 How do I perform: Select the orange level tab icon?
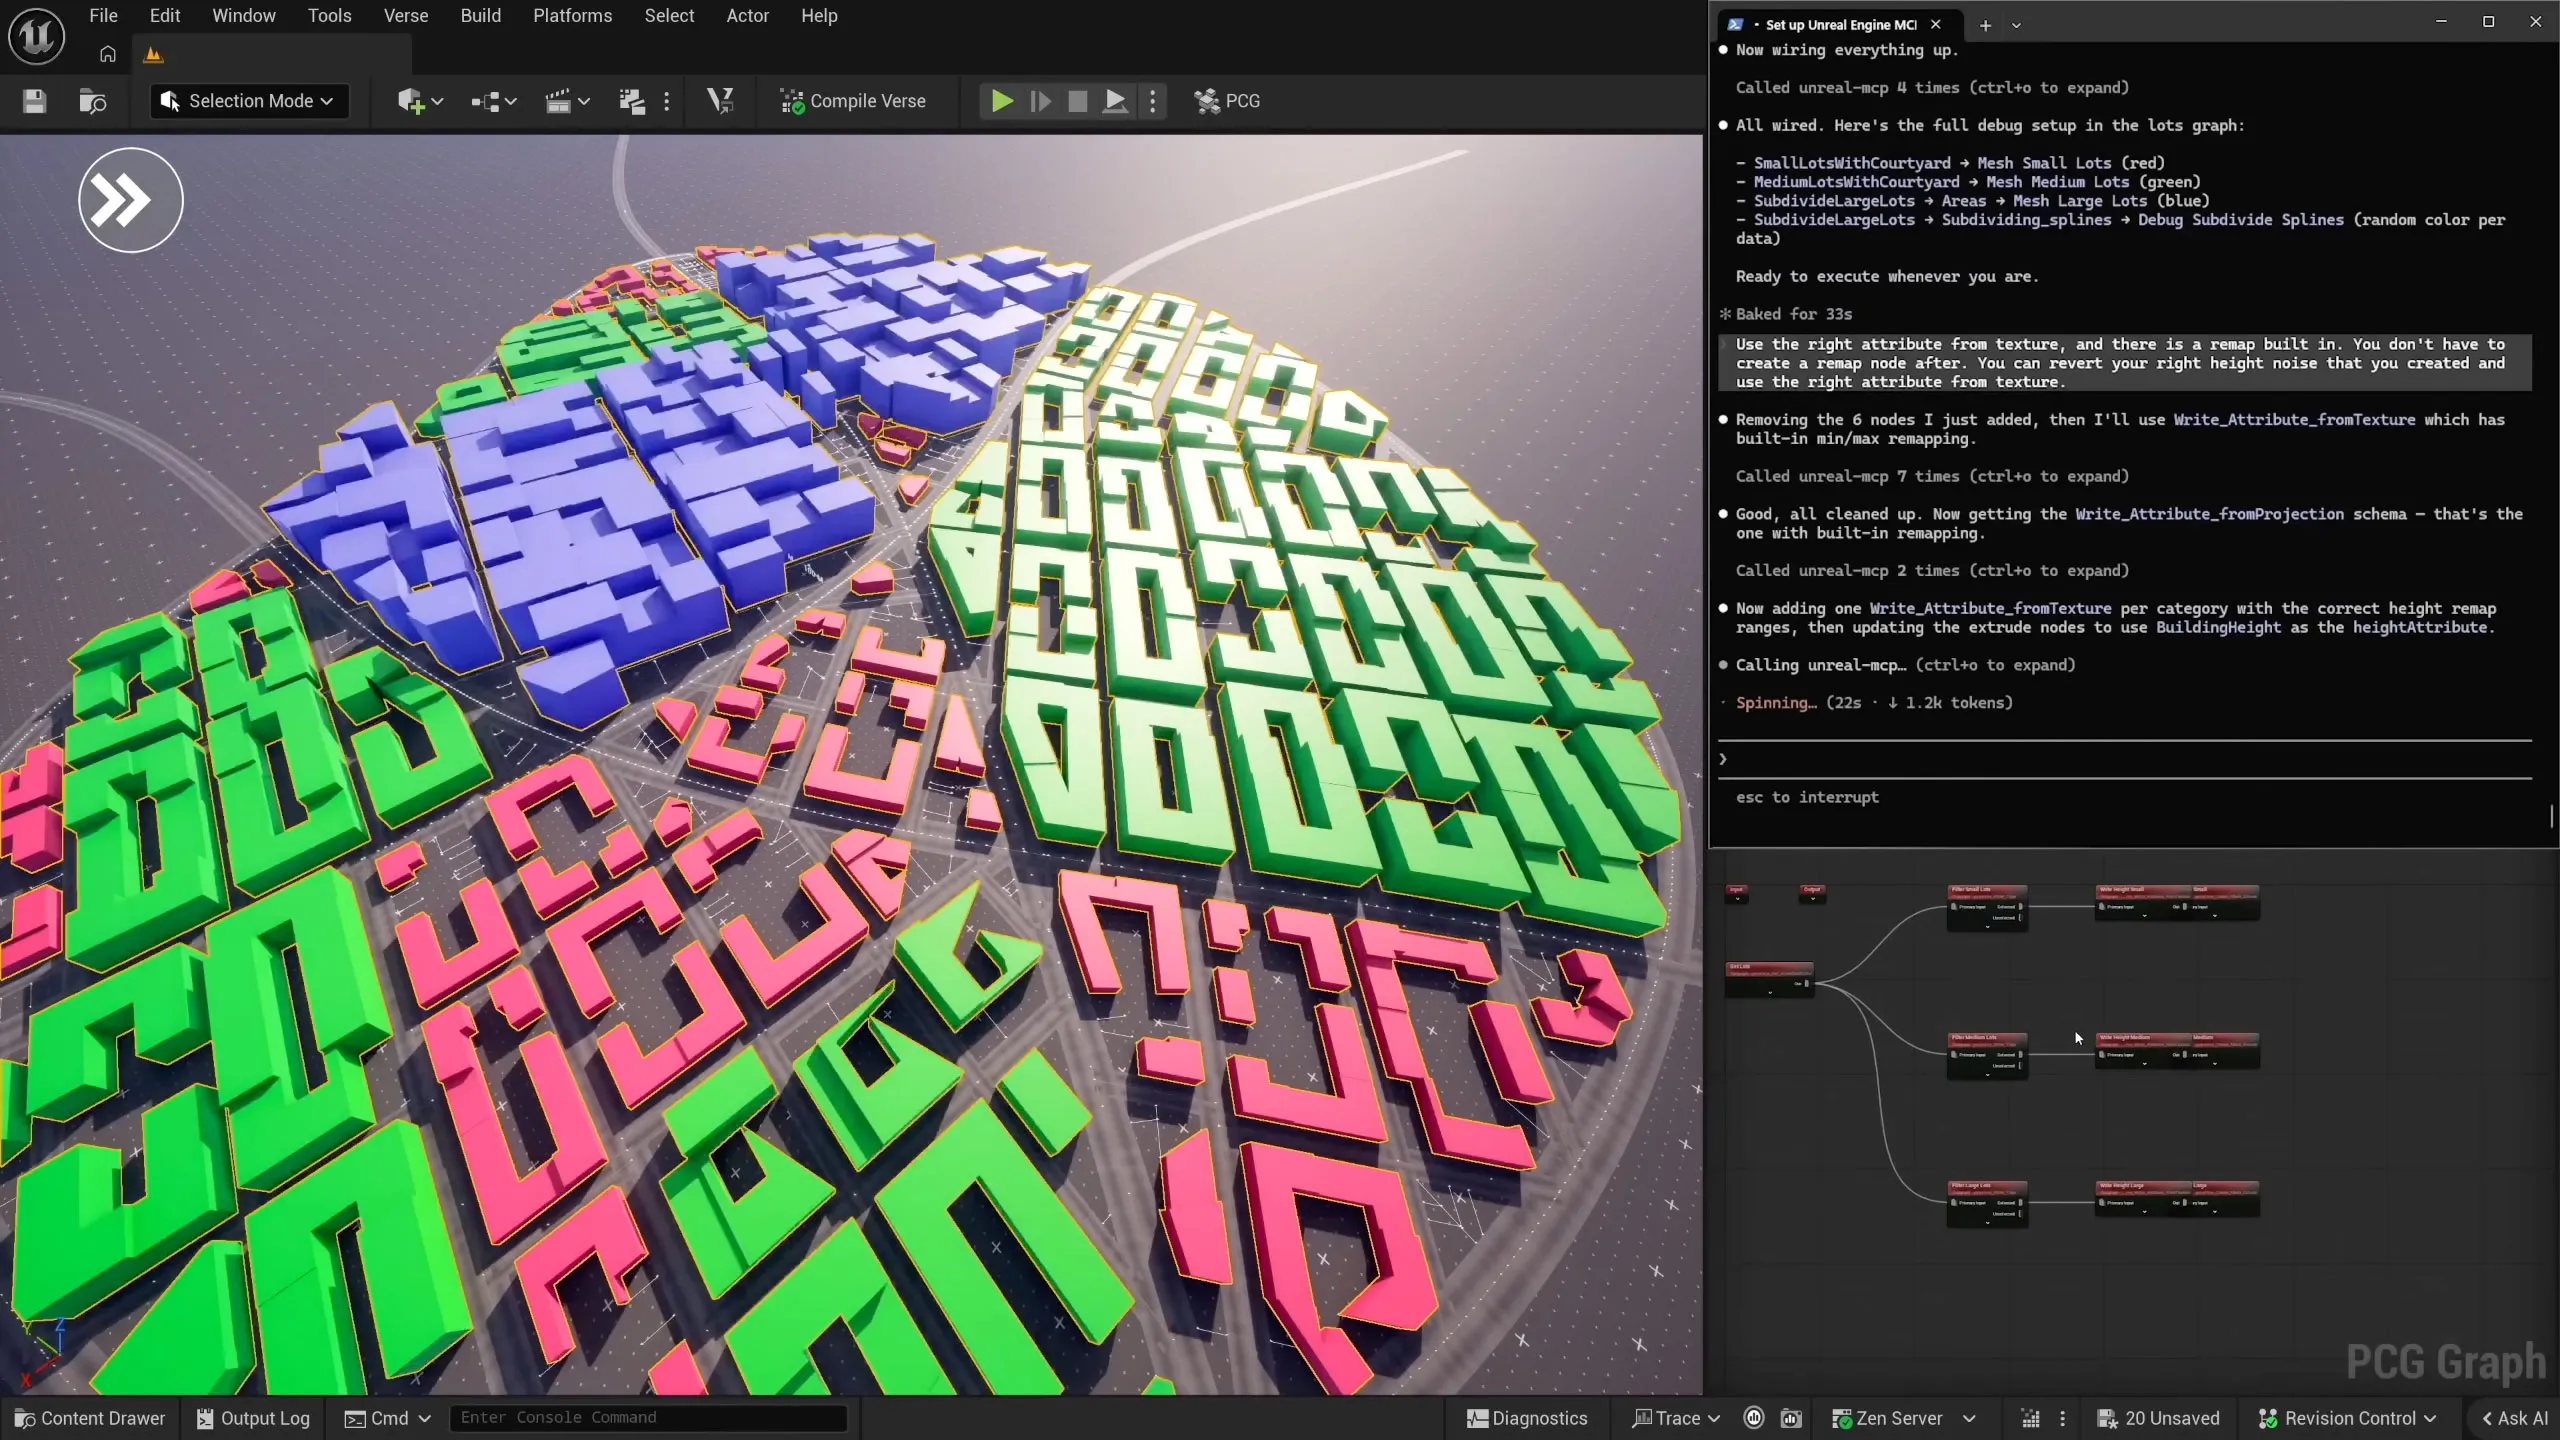153,55
